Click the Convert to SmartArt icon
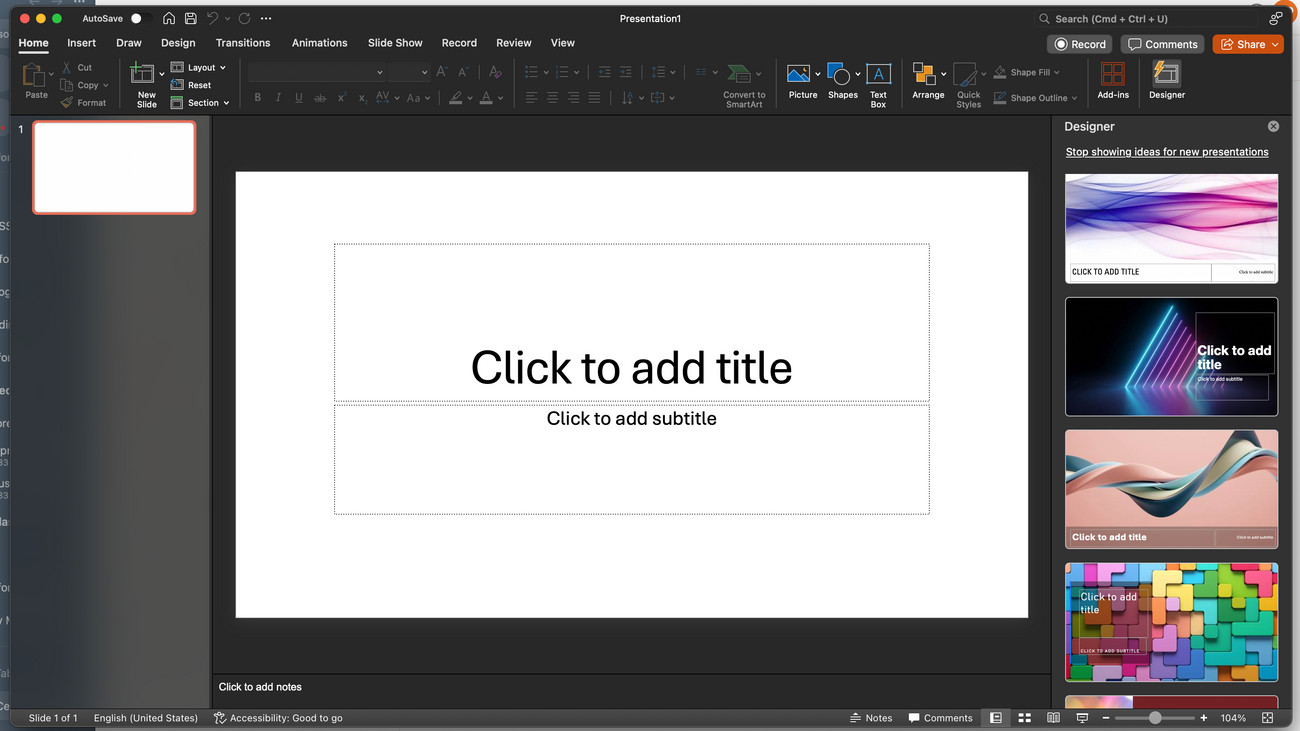 740,75
